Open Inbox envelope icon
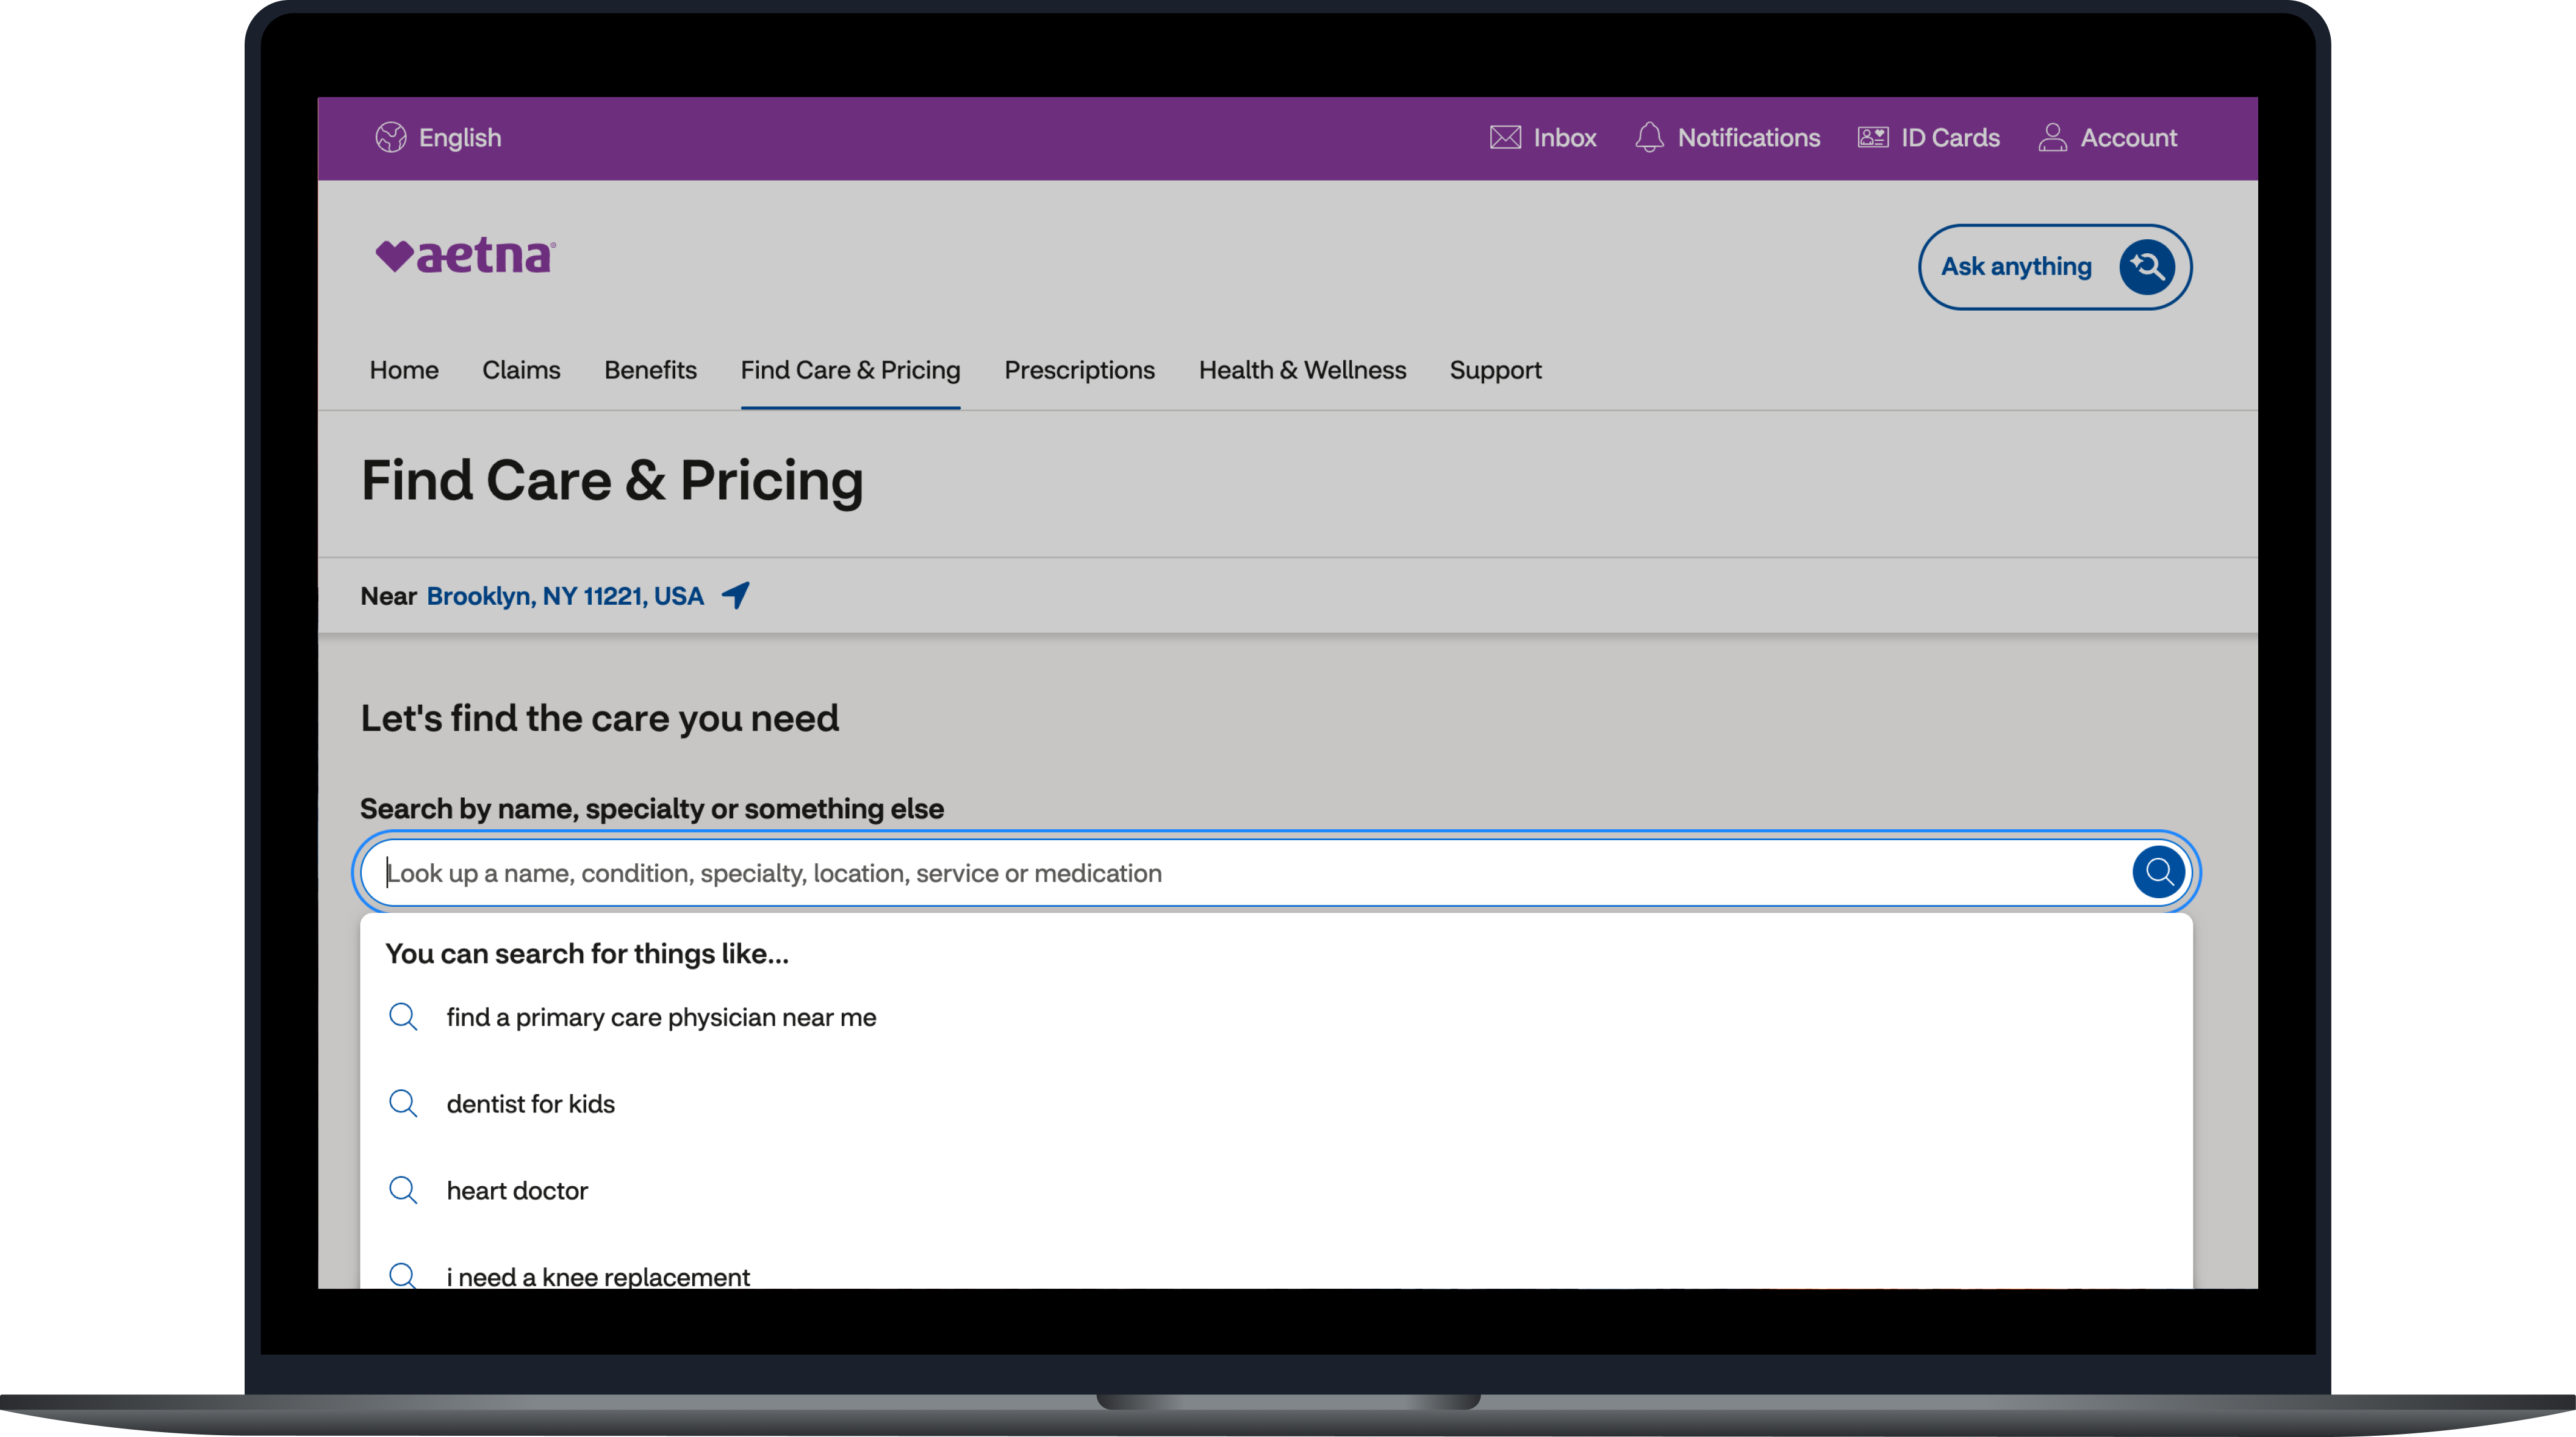This screenshot has width=2576, height=1437. (x=1505, y=137)
